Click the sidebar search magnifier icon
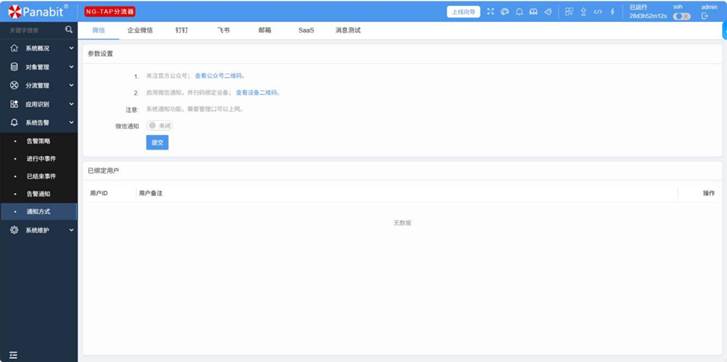Image resolution: width=727 pixels, height=362 pixels. tap(69, 30)
